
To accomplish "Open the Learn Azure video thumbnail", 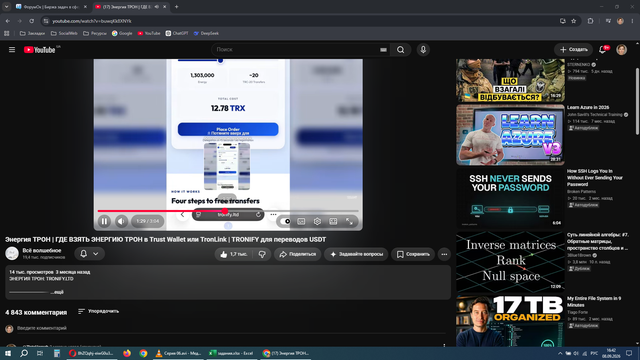I will (x=510, y=135).
